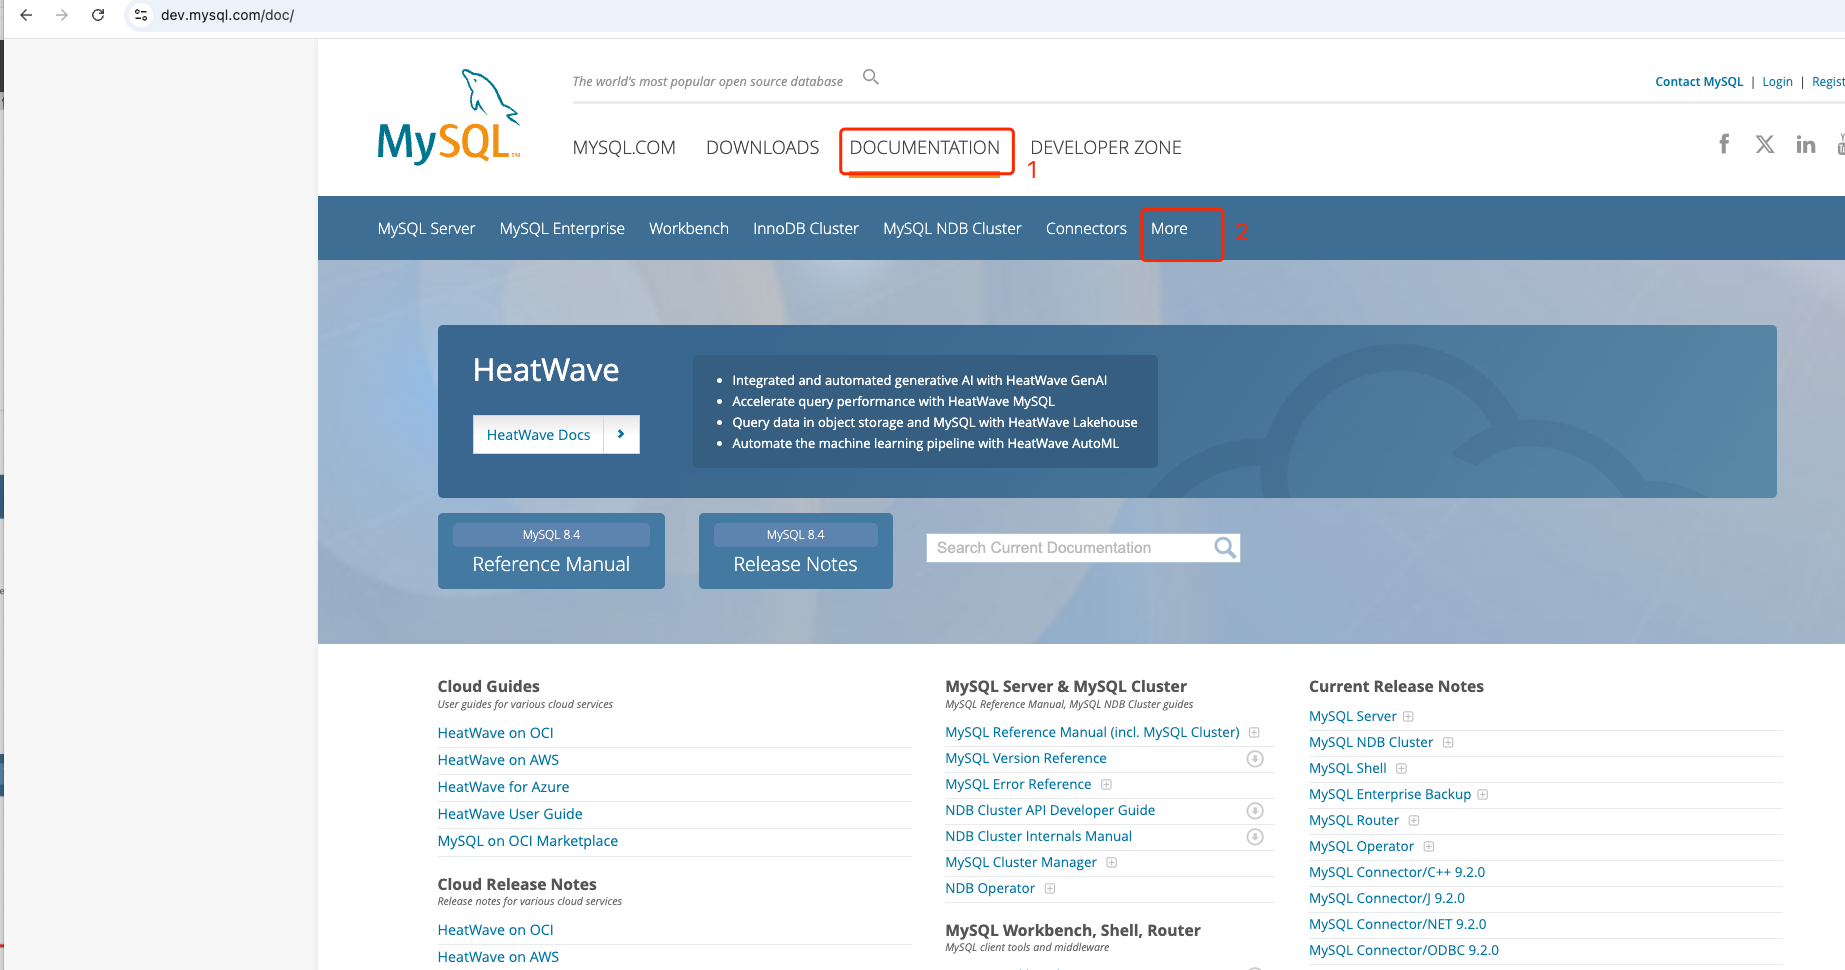Open NDB Cluster Internals Manual link
1845x970 pixels.
click(x=1038, y=837)
